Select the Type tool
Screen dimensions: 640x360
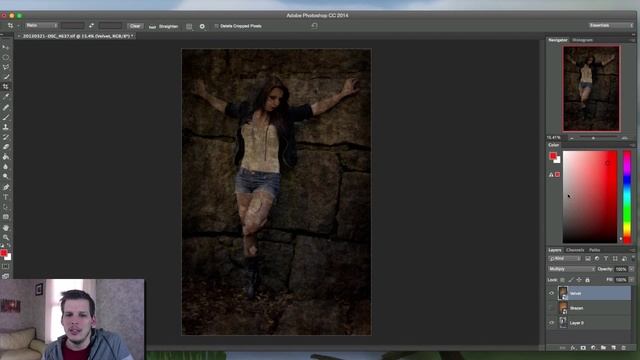6,197
